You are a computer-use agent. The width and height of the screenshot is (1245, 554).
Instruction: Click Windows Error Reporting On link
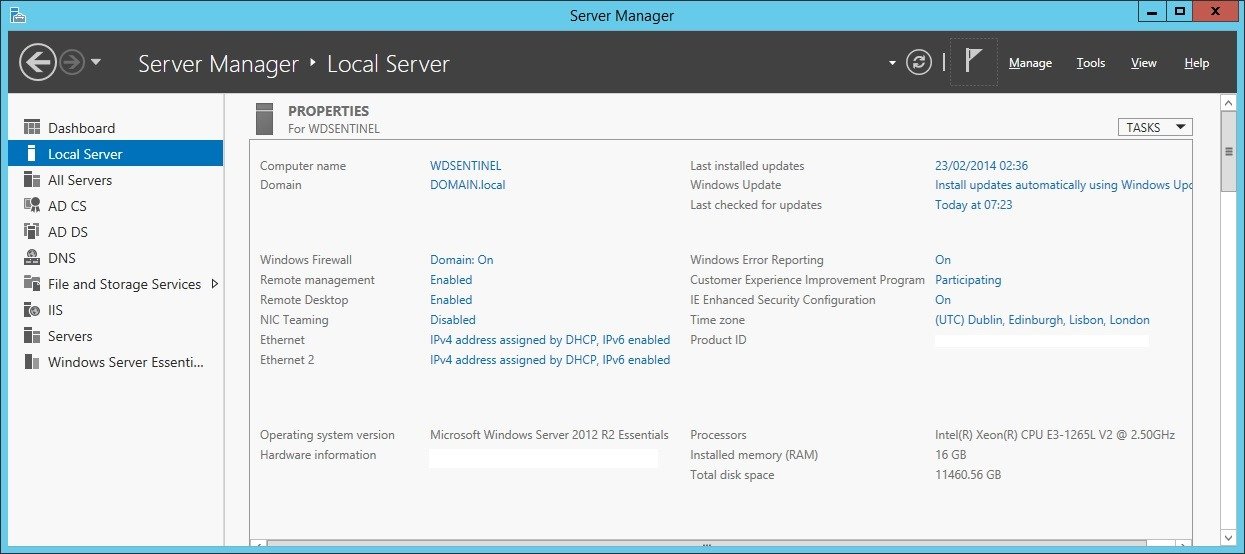pos(943,260)
